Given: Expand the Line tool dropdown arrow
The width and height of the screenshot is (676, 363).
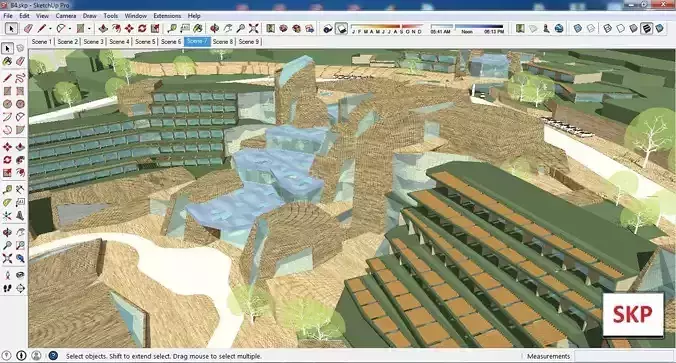Looking at the screenshot, I should pos(50,28).
